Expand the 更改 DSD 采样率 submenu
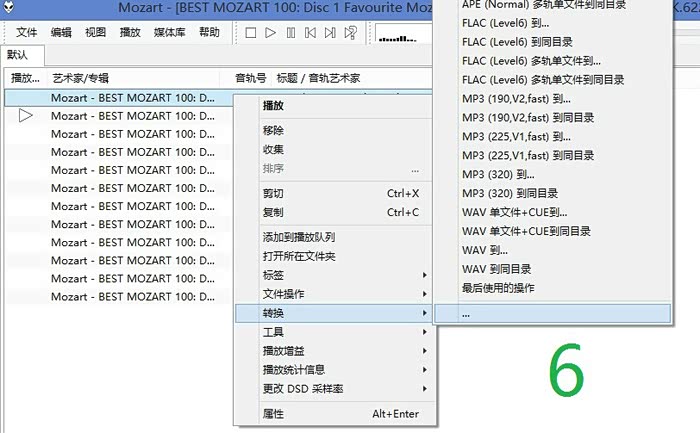700x433 pixels. (334, 389)
